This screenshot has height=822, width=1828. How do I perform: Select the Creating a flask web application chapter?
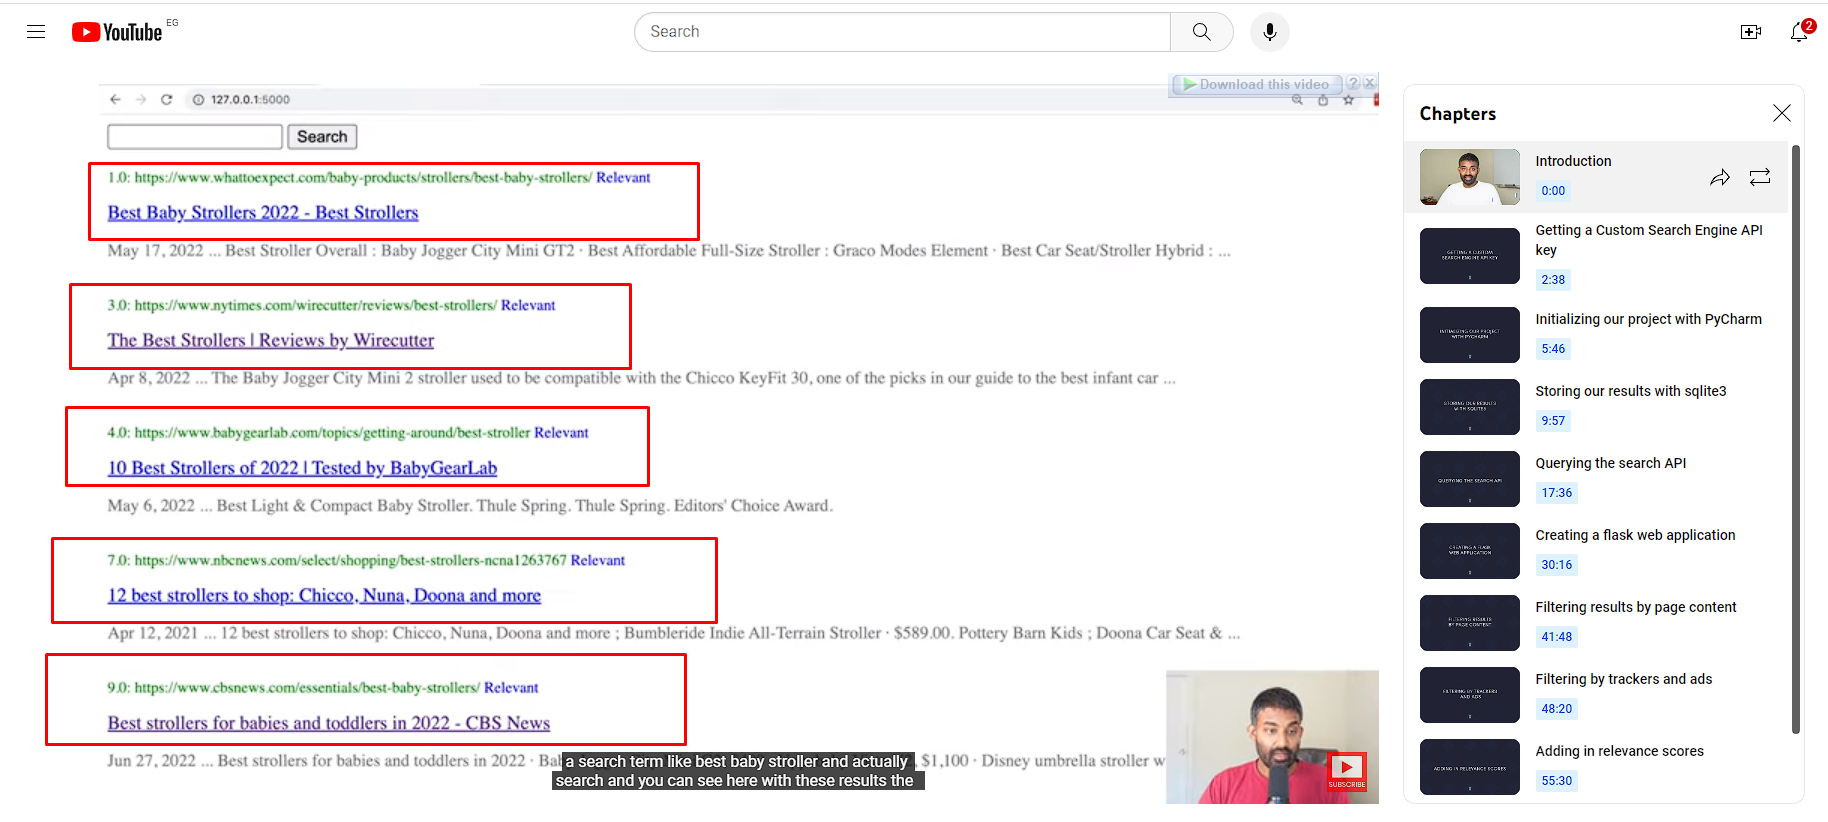point(1635,535)
